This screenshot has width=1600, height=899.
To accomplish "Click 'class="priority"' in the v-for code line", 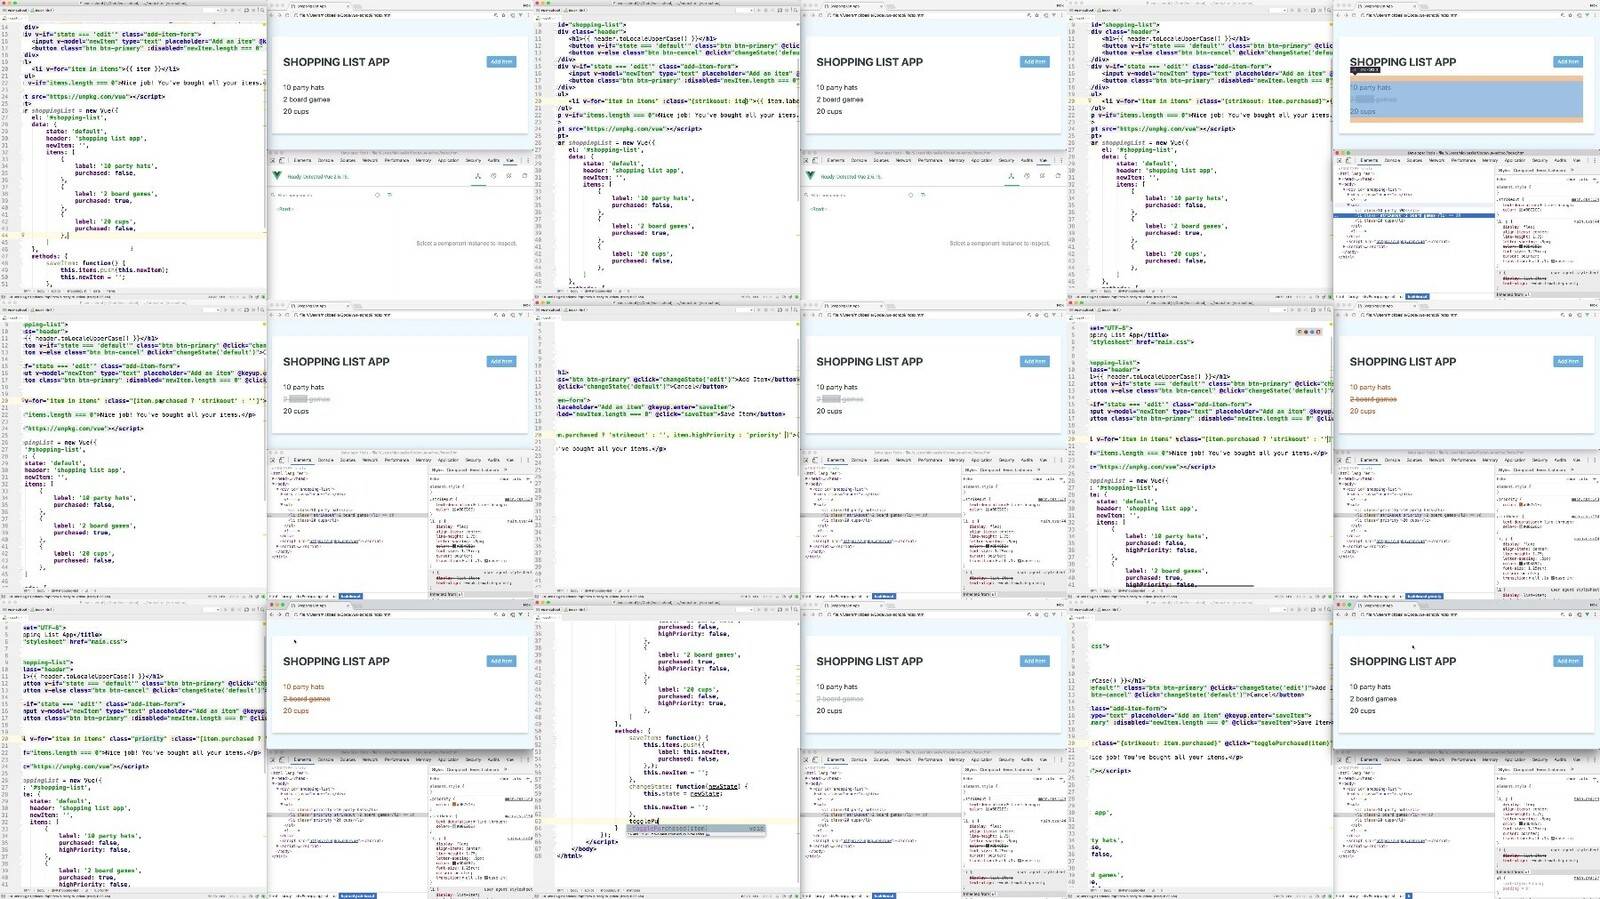I will tap(138, 739).
